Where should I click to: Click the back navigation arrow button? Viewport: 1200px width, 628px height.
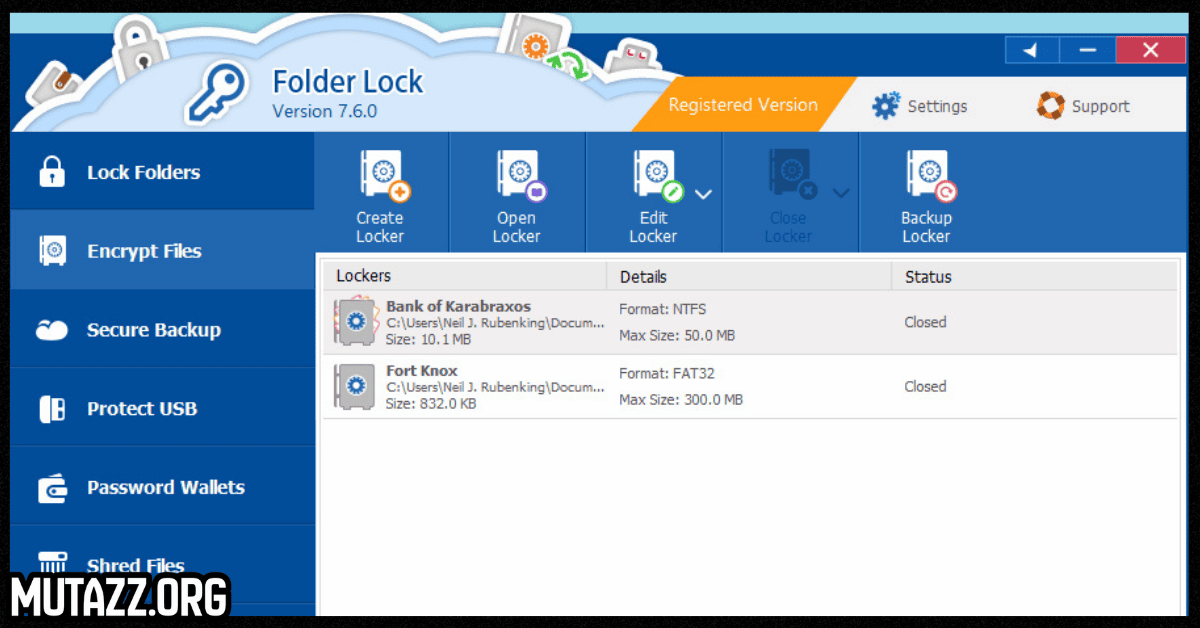(x=1032, y=49)
